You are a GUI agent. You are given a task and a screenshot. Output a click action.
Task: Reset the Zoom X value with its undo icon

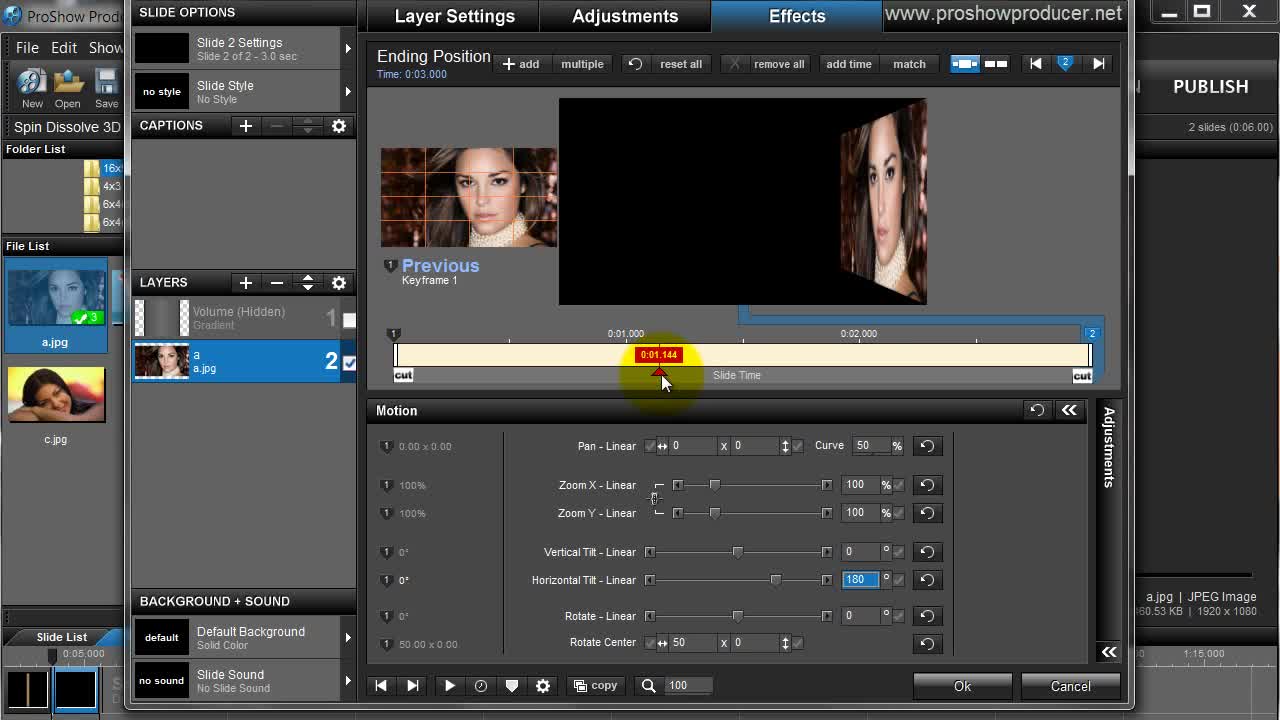pyautogui.click(x=927, y=485)
